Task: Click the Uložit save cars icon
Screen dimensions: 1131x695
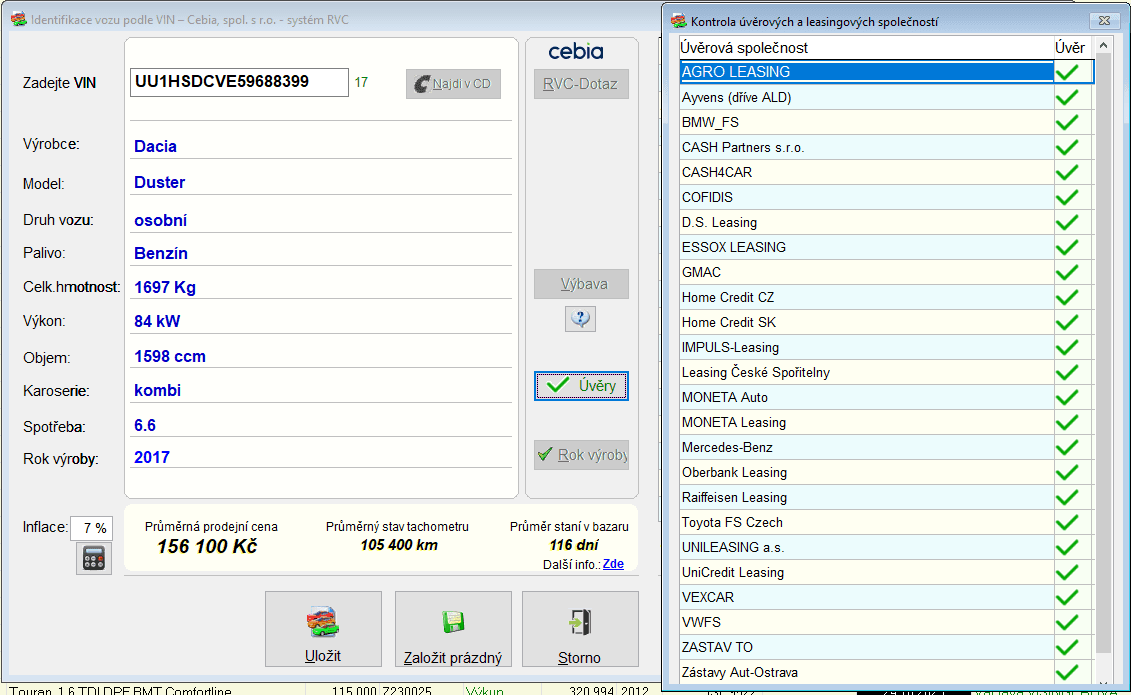Action: [322, 621]
